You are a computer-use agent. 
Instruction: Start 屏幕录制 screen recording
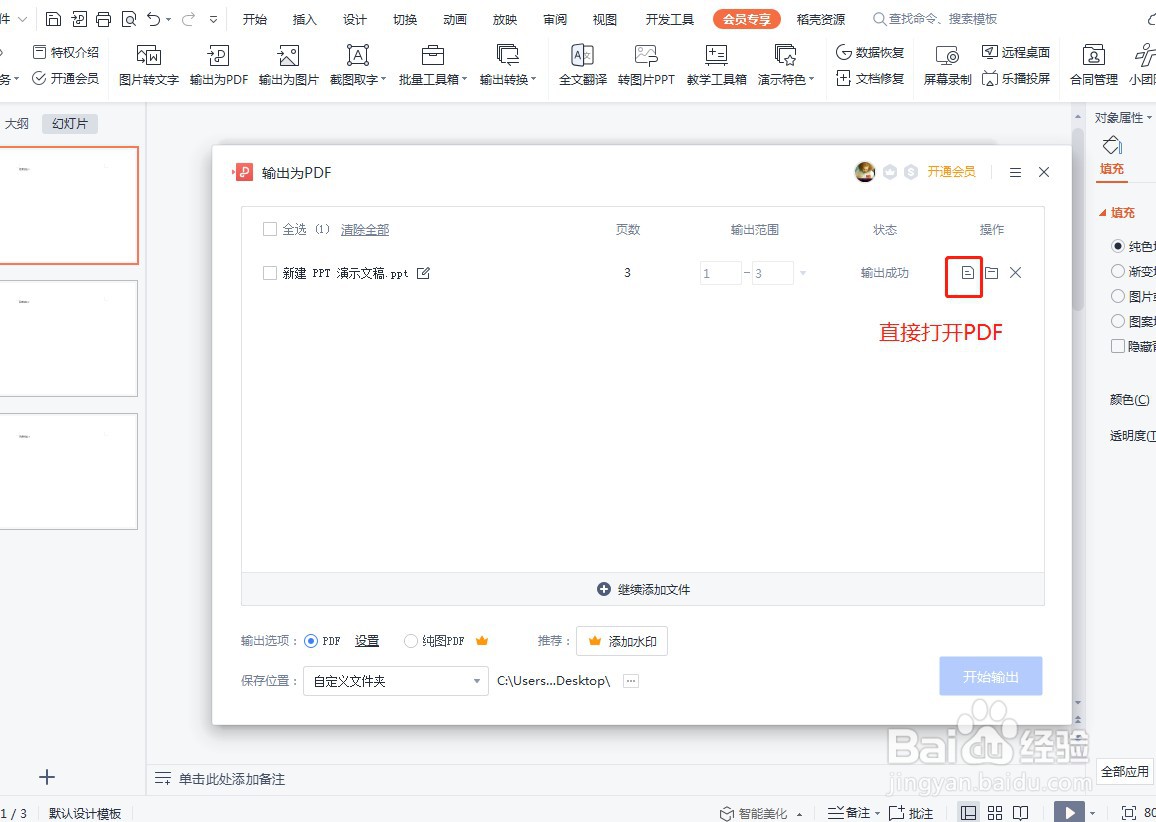pos(945,64)
